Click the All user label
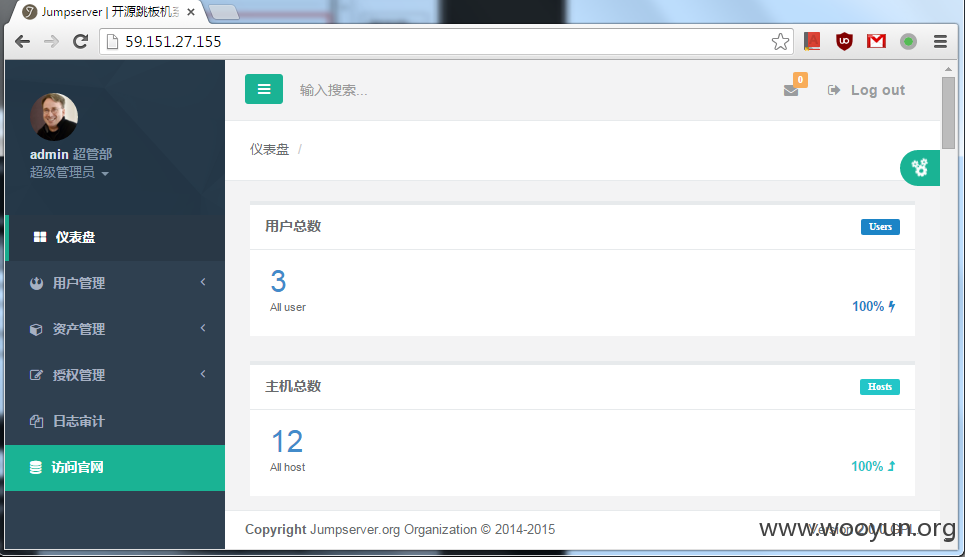This screenshot has width=965, height=557. tap(287, 307)
